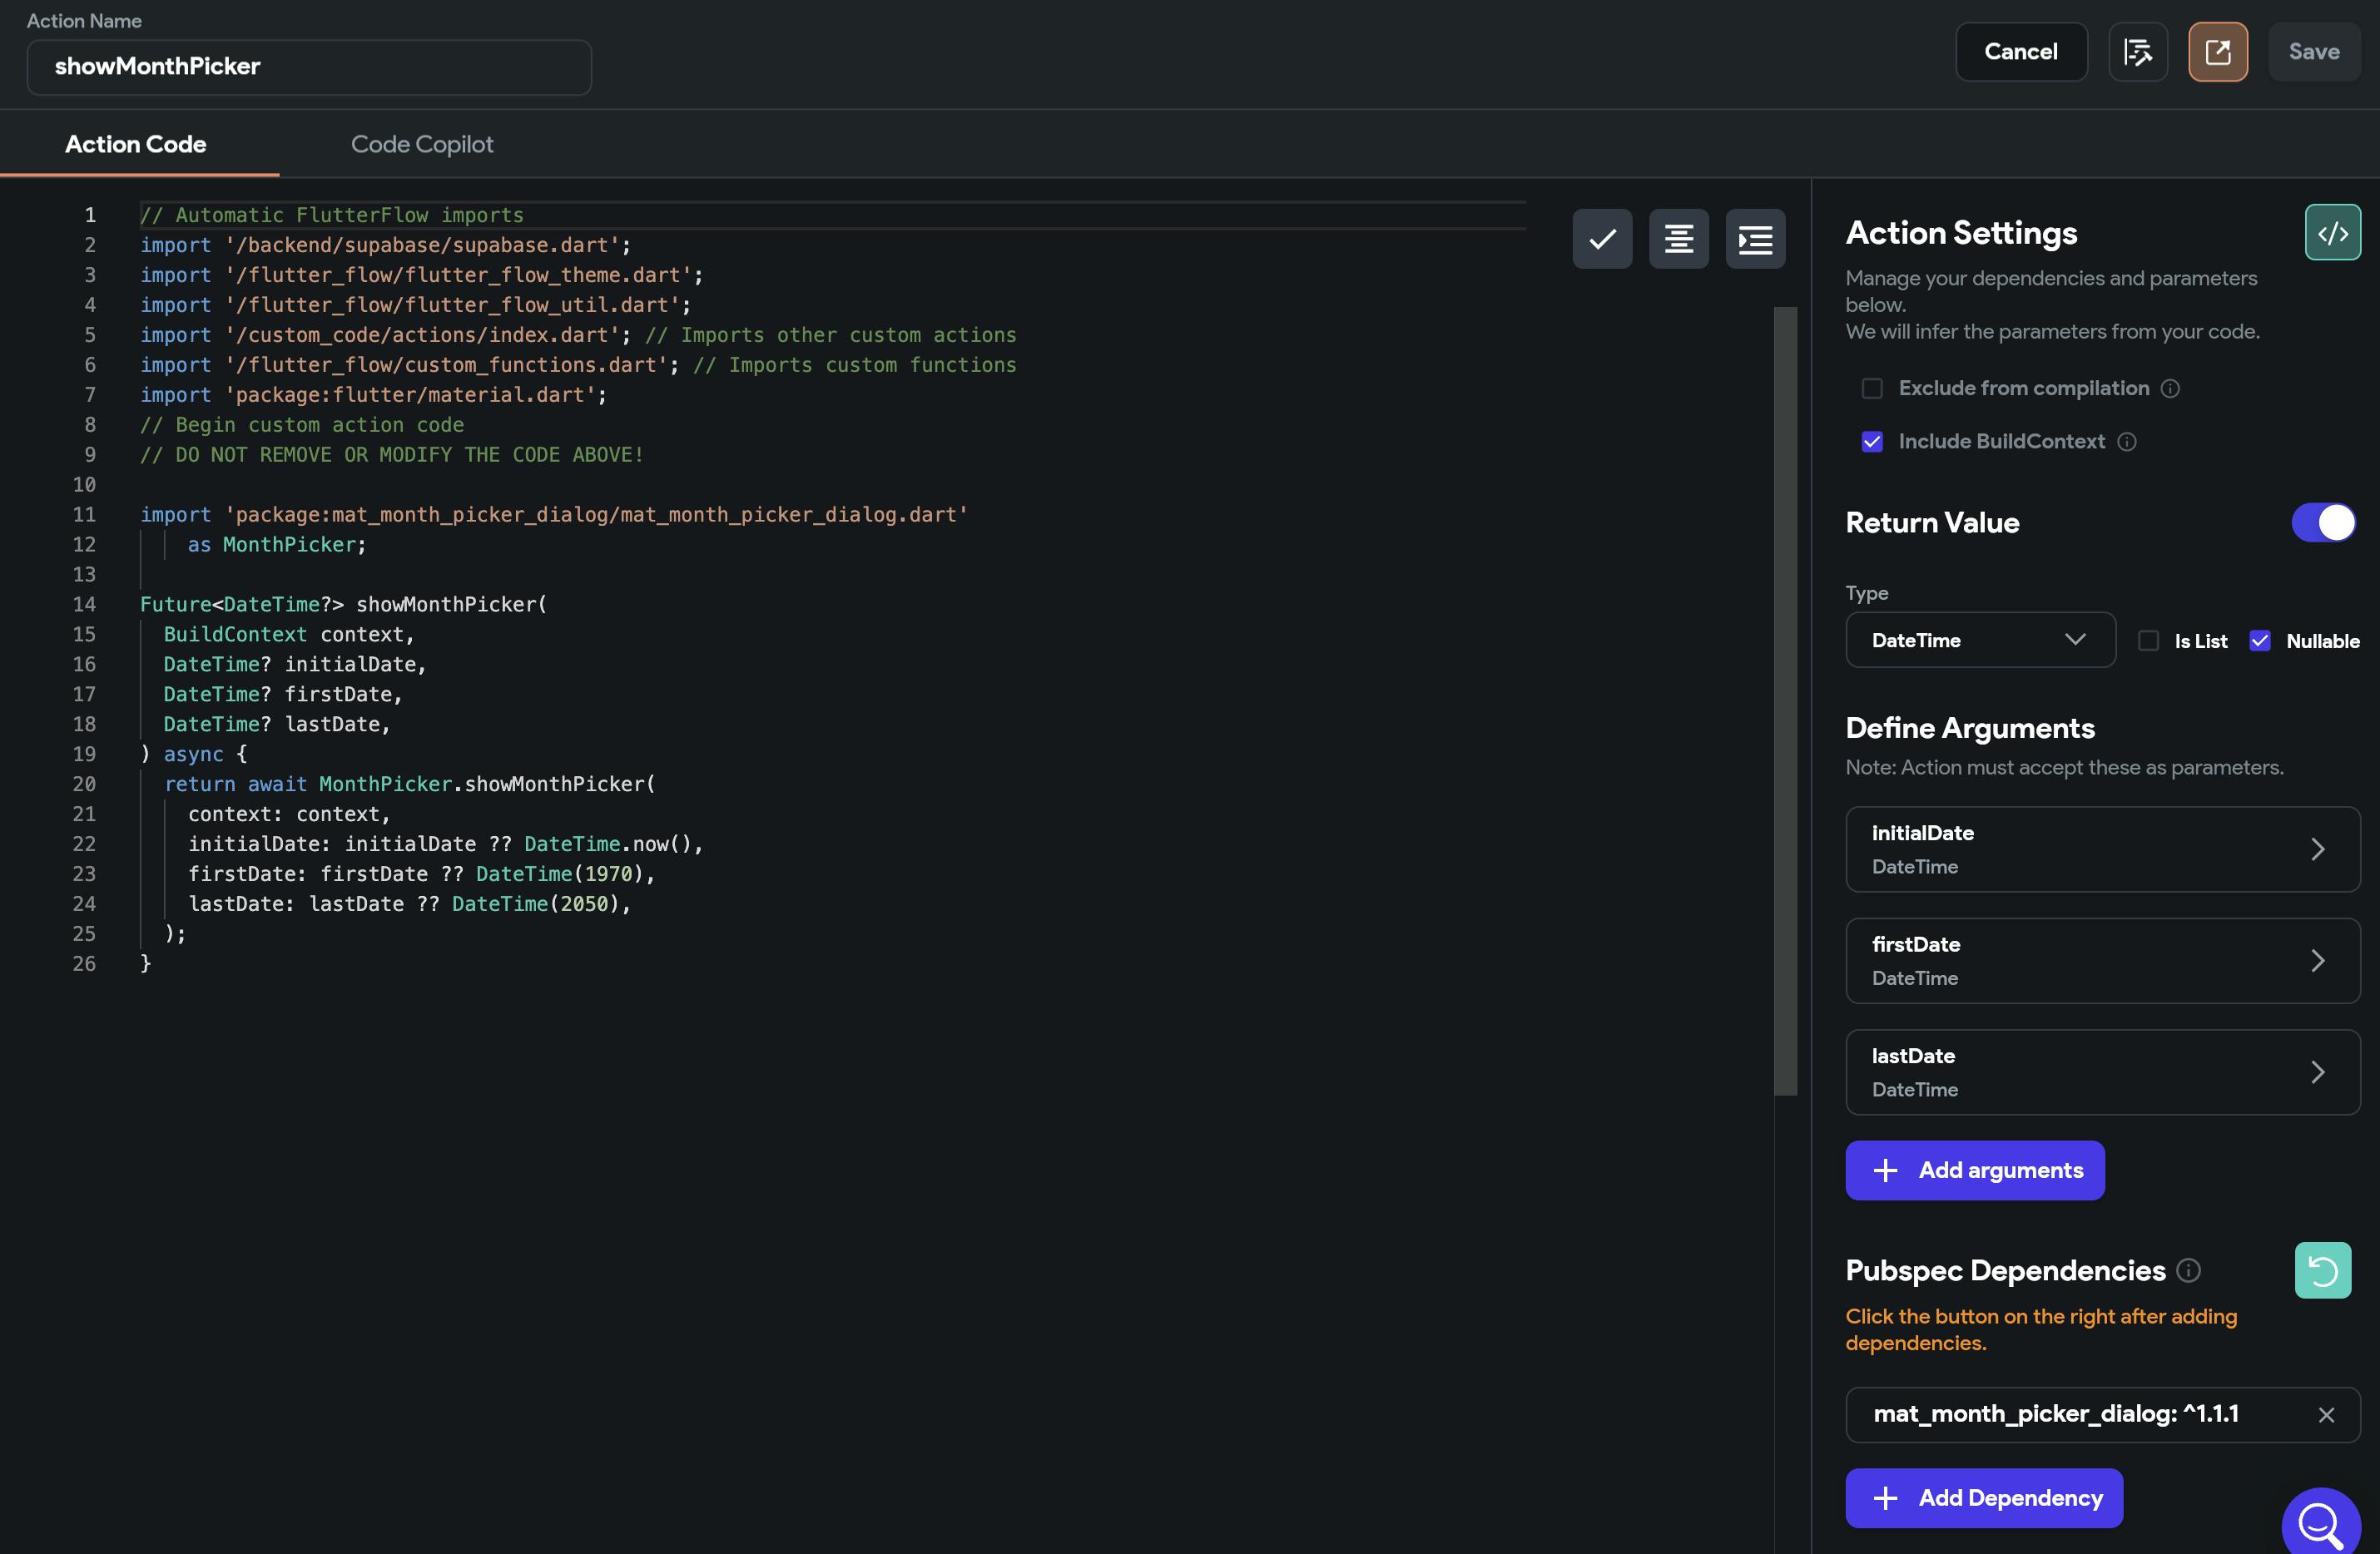Click line 24 lastDate DateTime(2050) code
Viewport: 2380px width, 1554px height.
[x=409, y=904]
